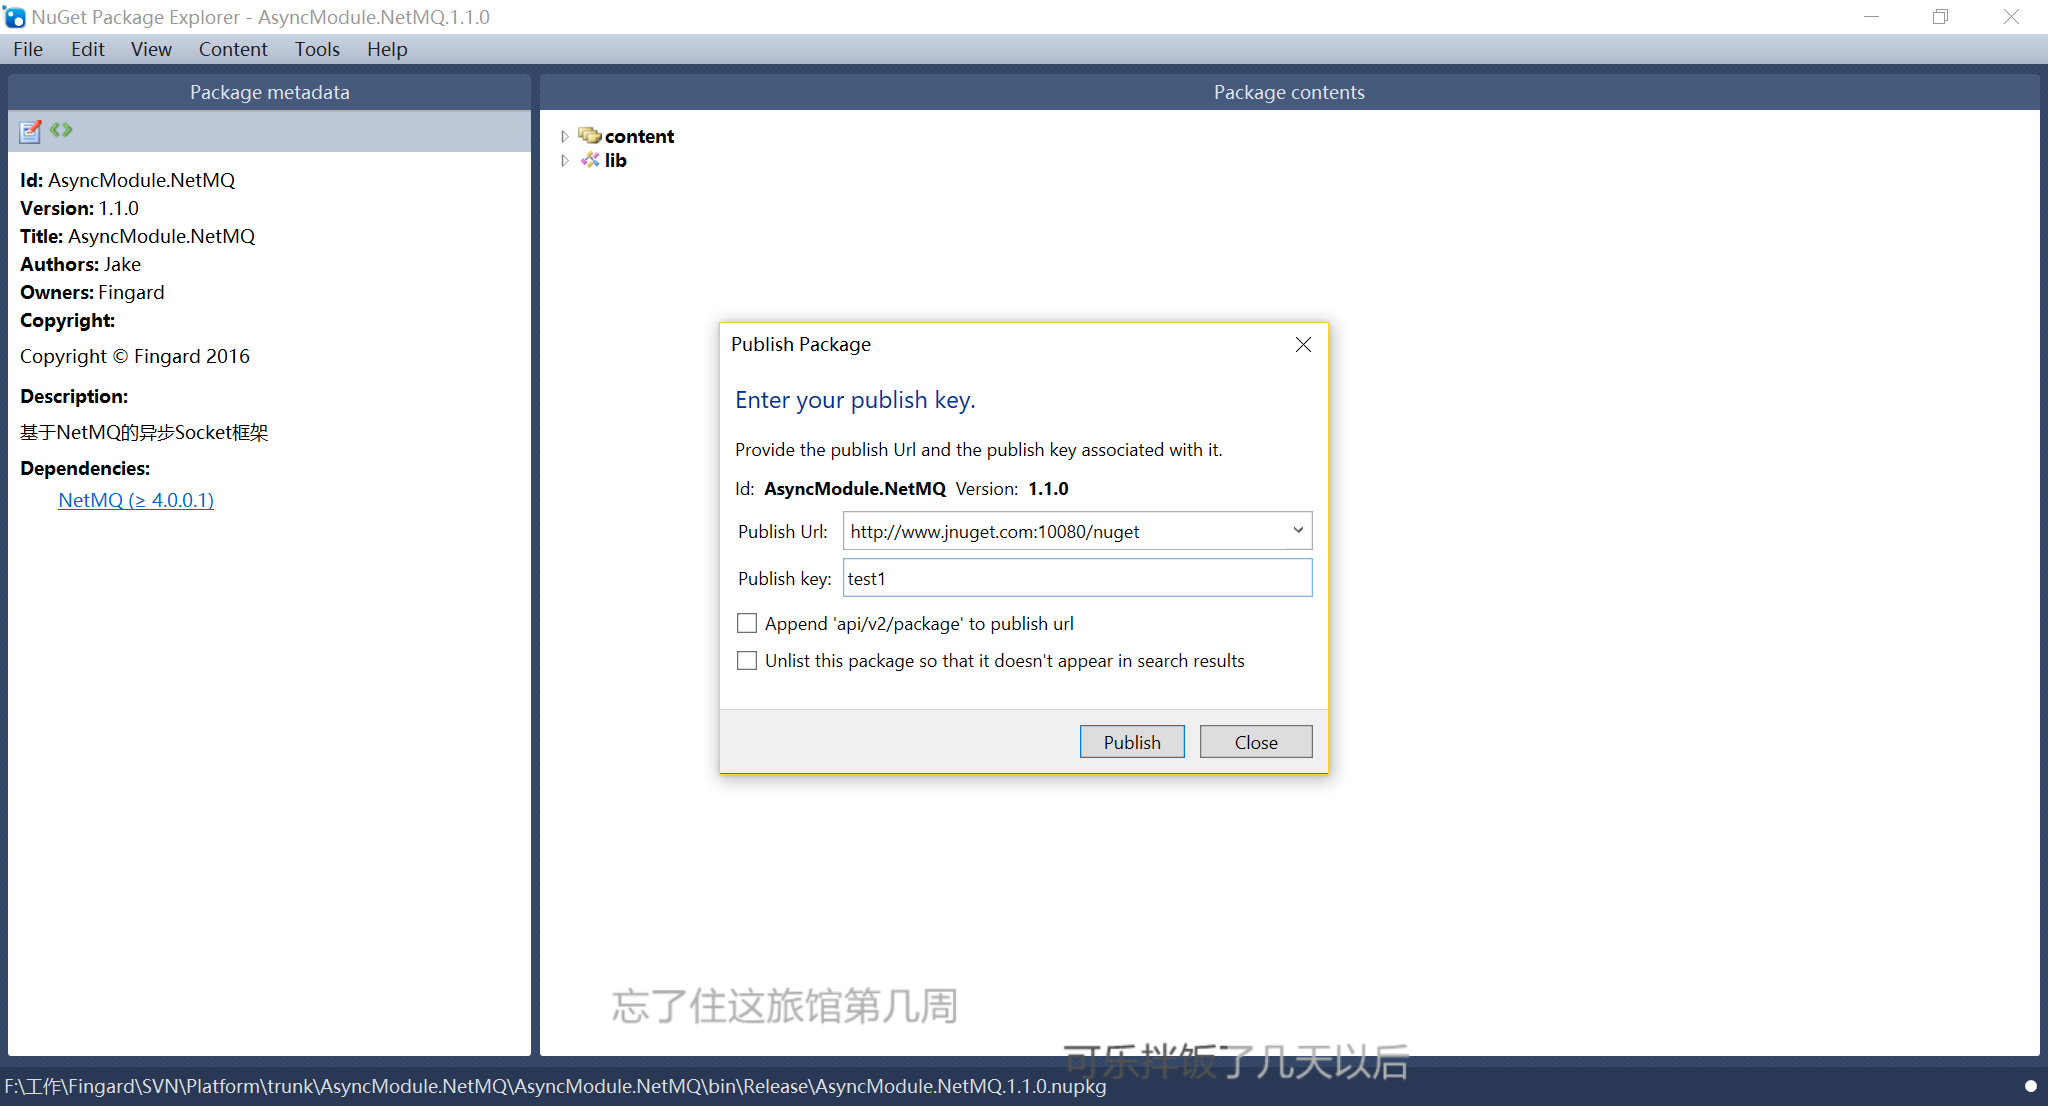Minimize the NuGet Package Explorer window
The width and height of the screenshot is (2048, 1106).
(1872, 17)
